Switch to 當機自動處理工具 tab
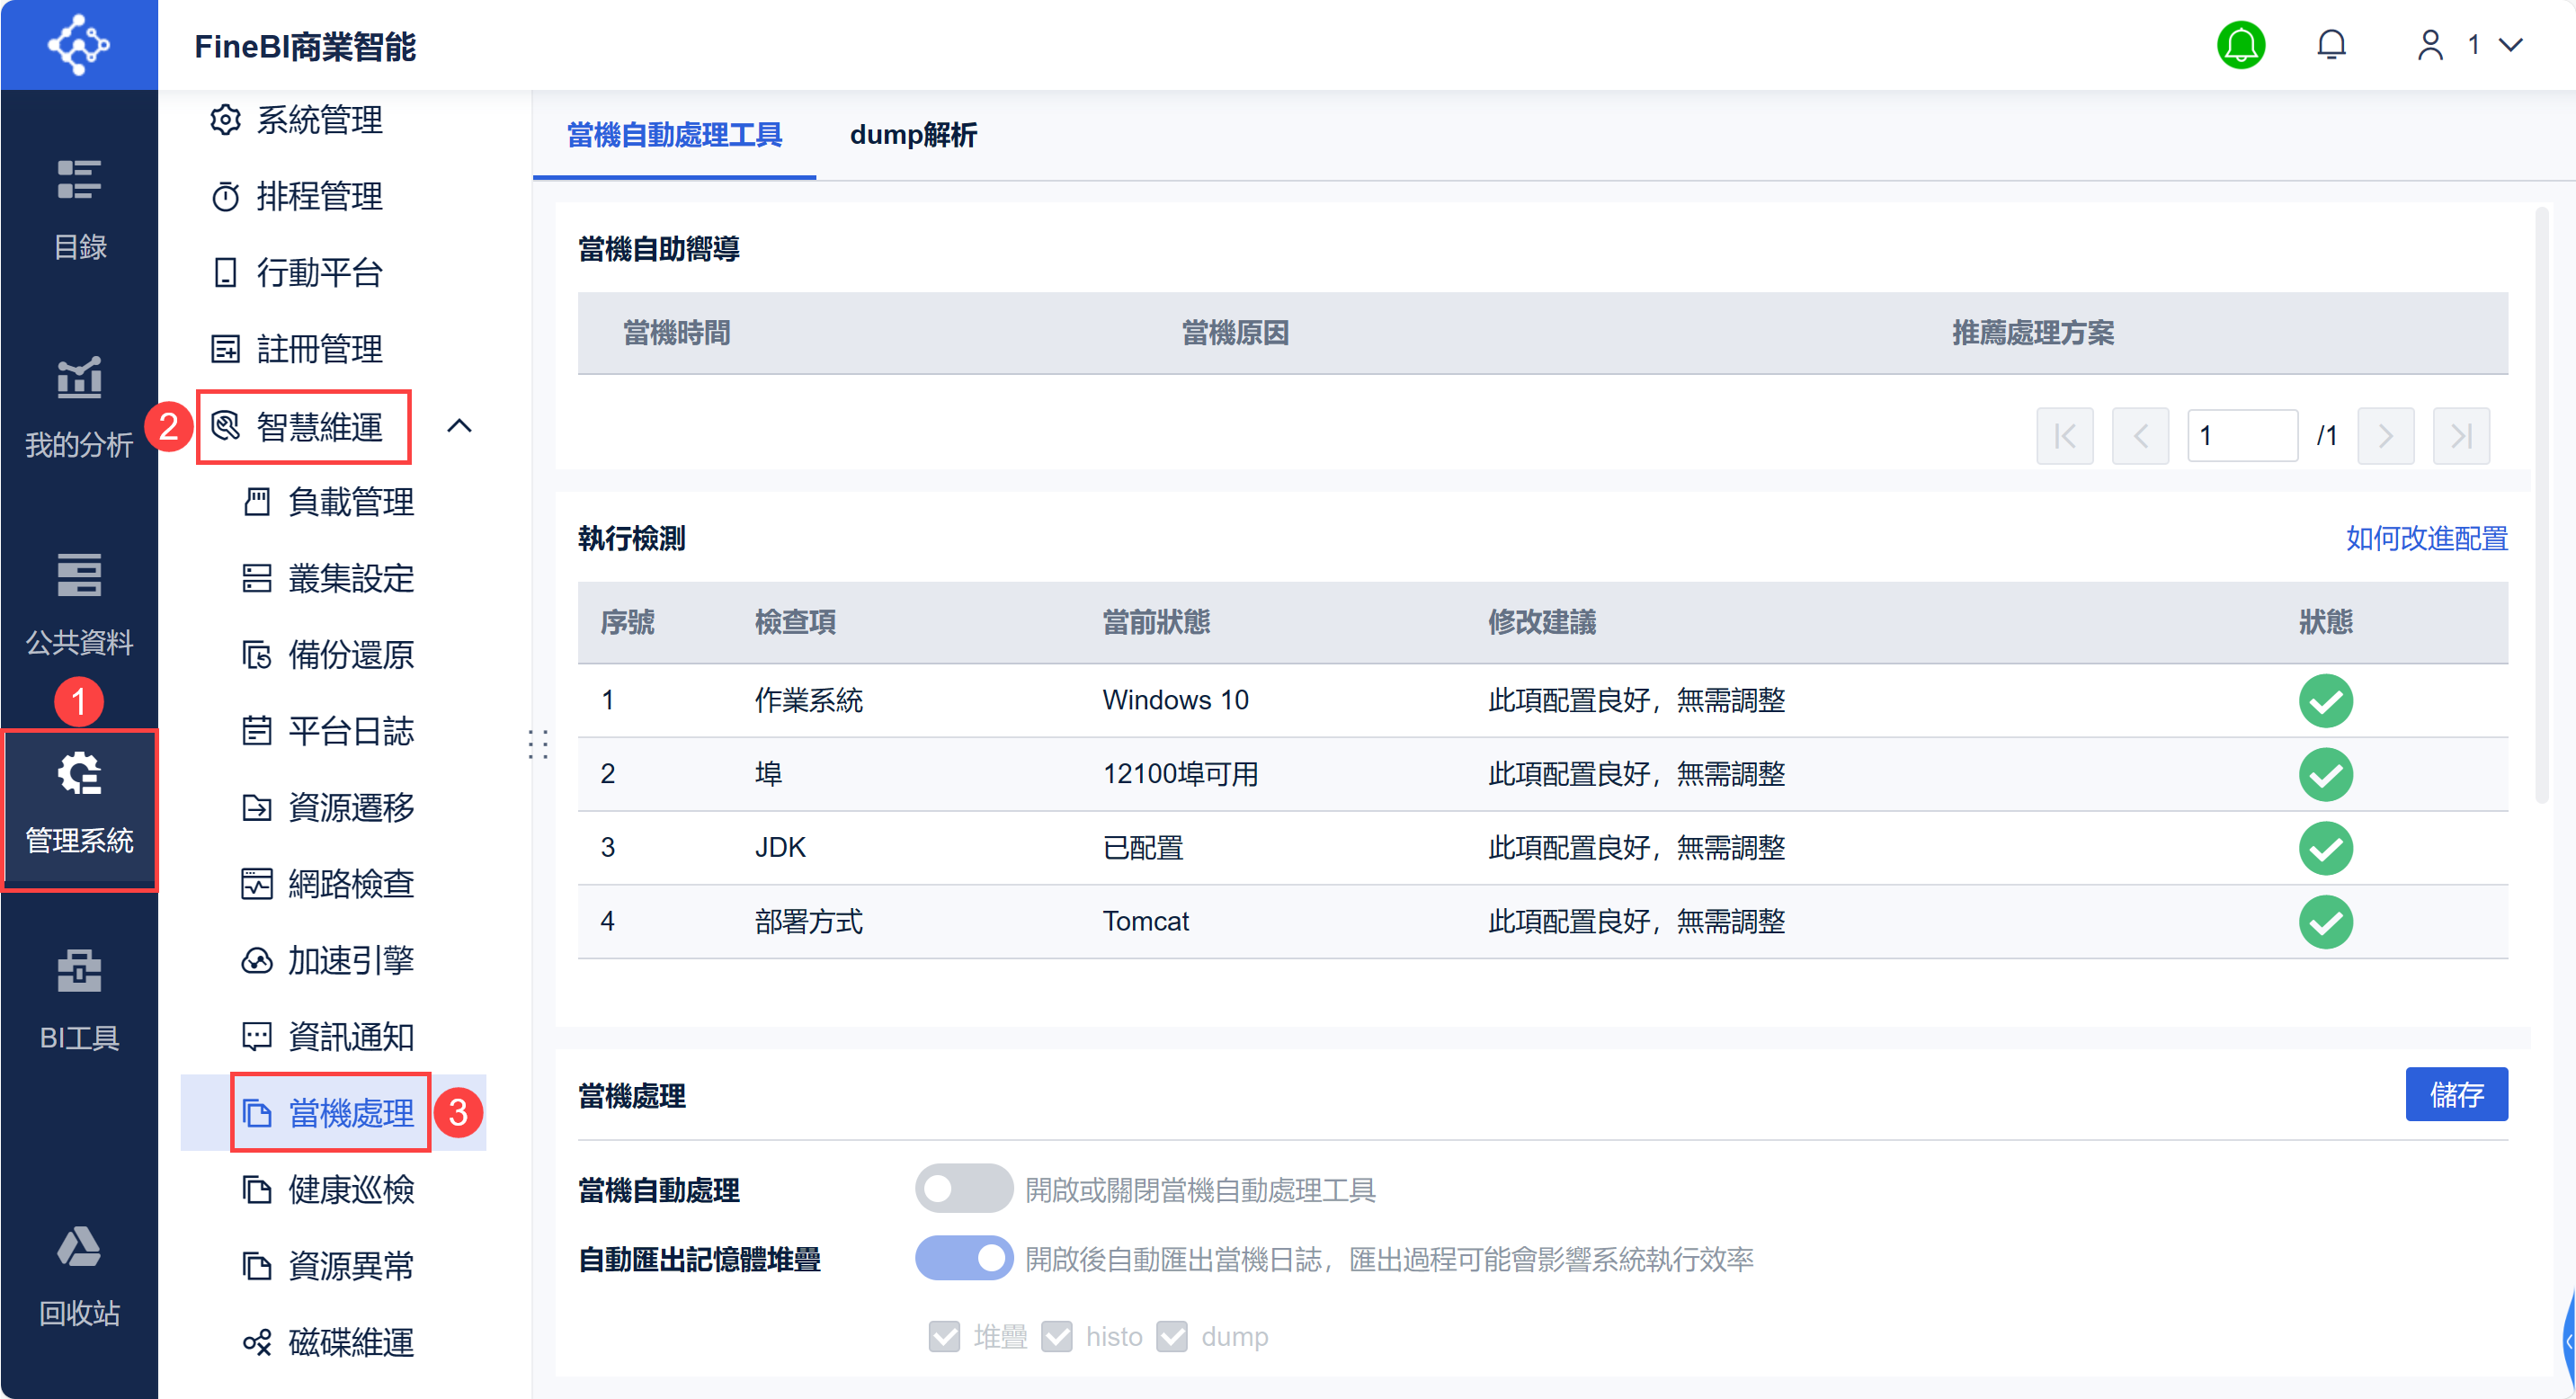The height and width of the screenshot is (1399, 2576). click(674, 135)
